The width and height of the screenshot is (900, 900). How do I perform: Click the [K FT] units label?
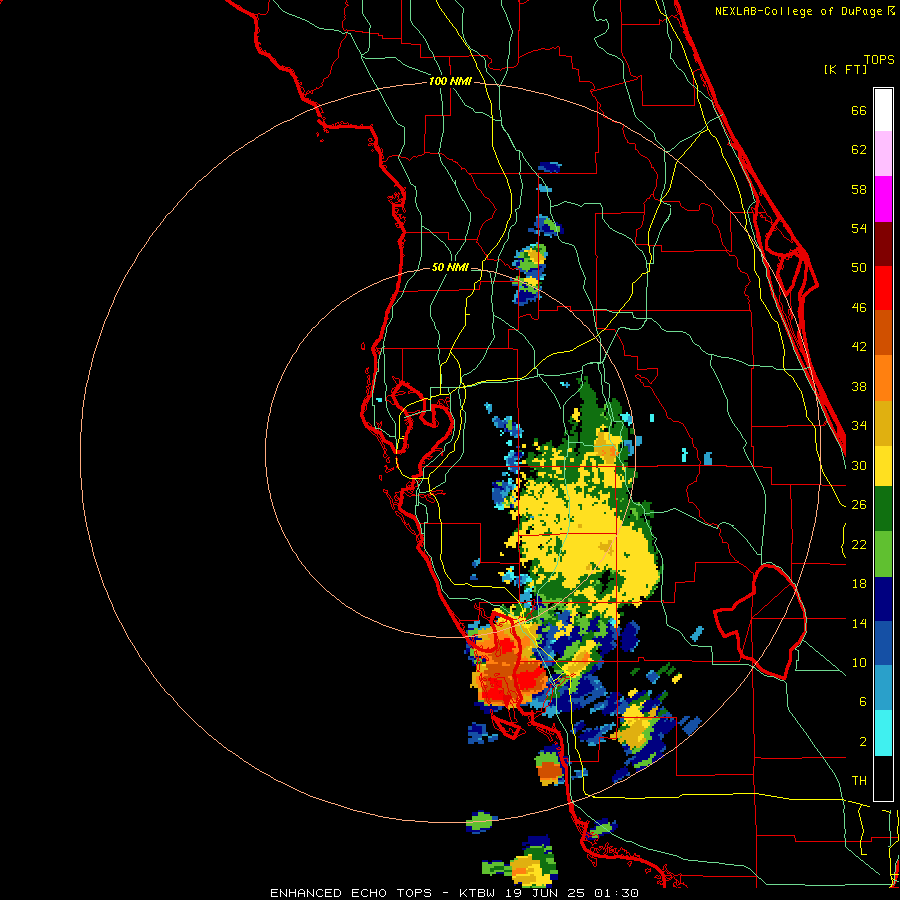pos(845,69)
